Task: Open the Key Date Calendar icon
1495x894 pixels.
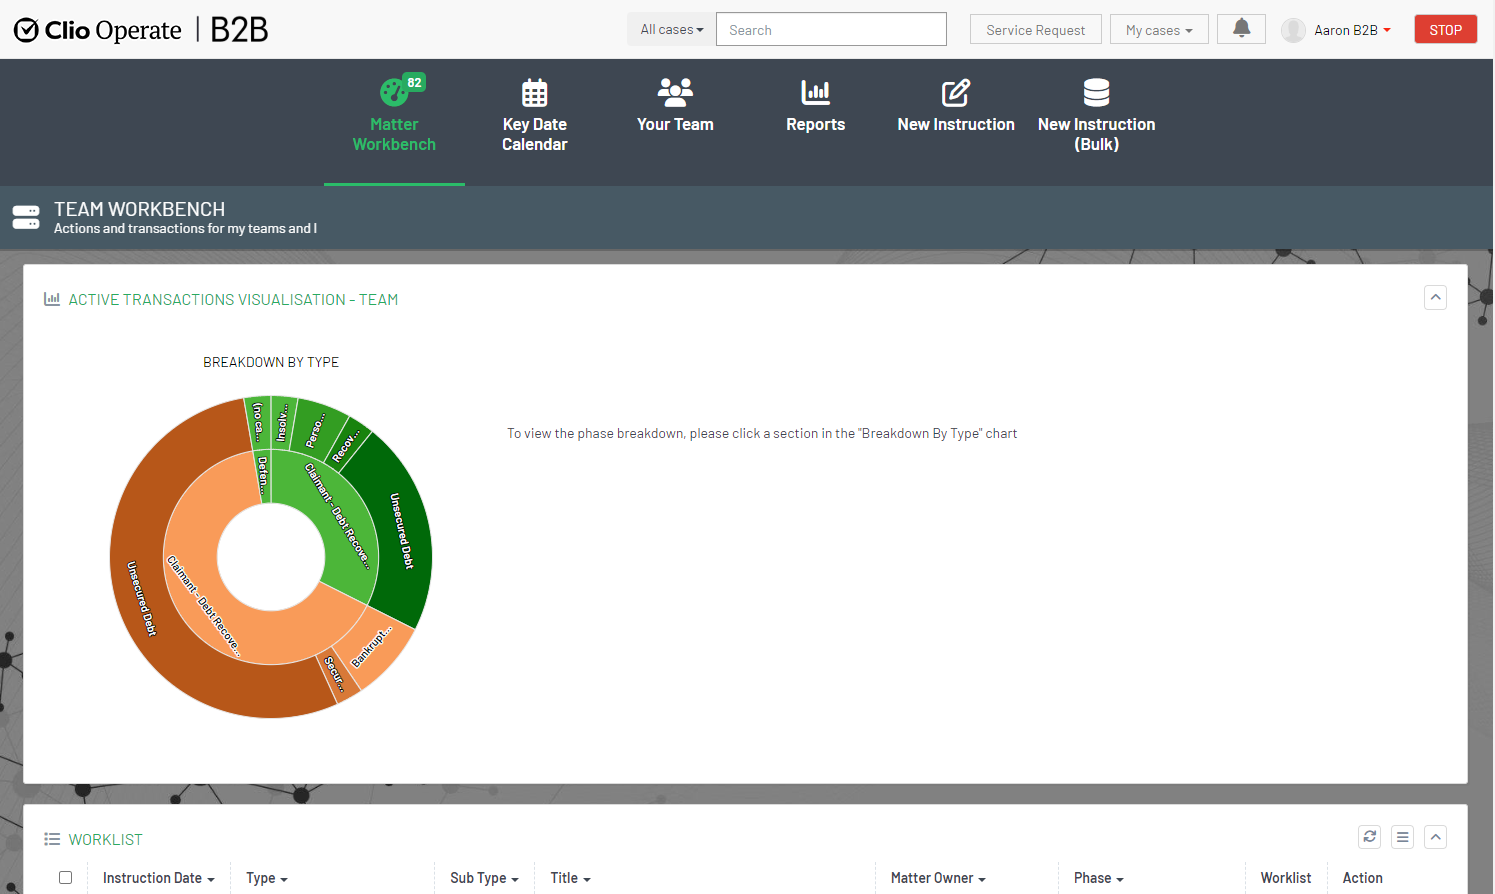Action: pos(534,93)
